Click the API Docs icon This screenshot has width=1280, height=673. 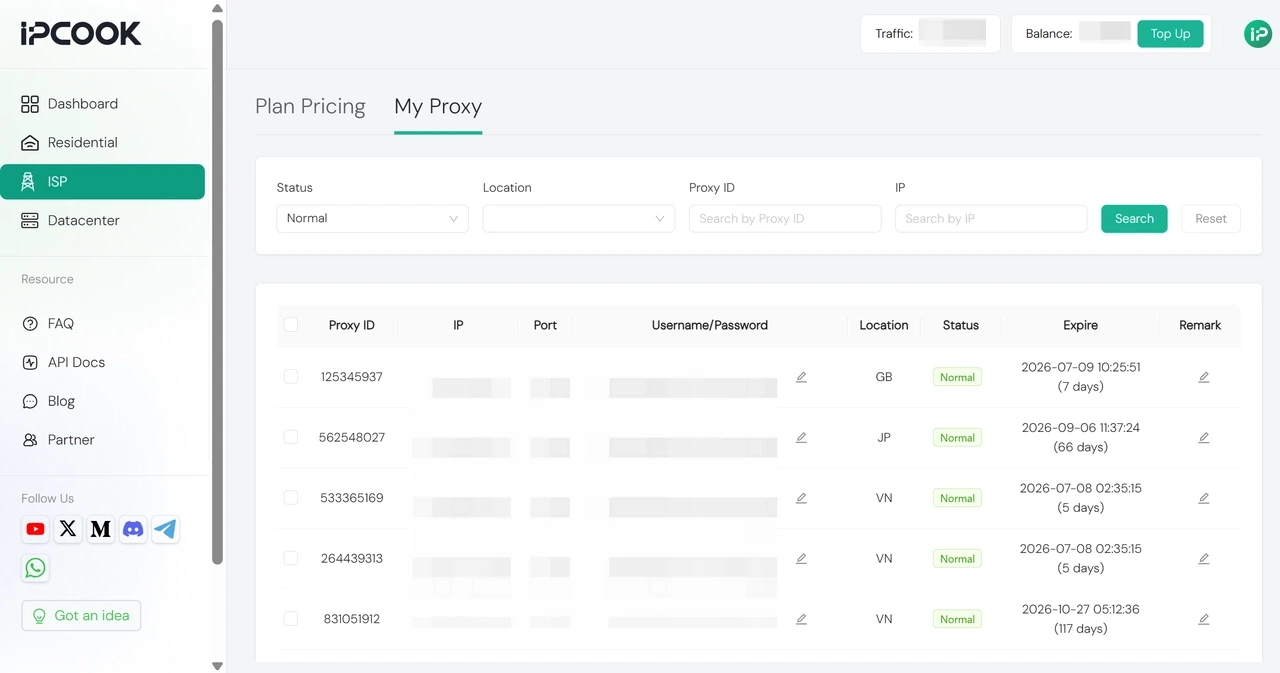click(30, 363)
